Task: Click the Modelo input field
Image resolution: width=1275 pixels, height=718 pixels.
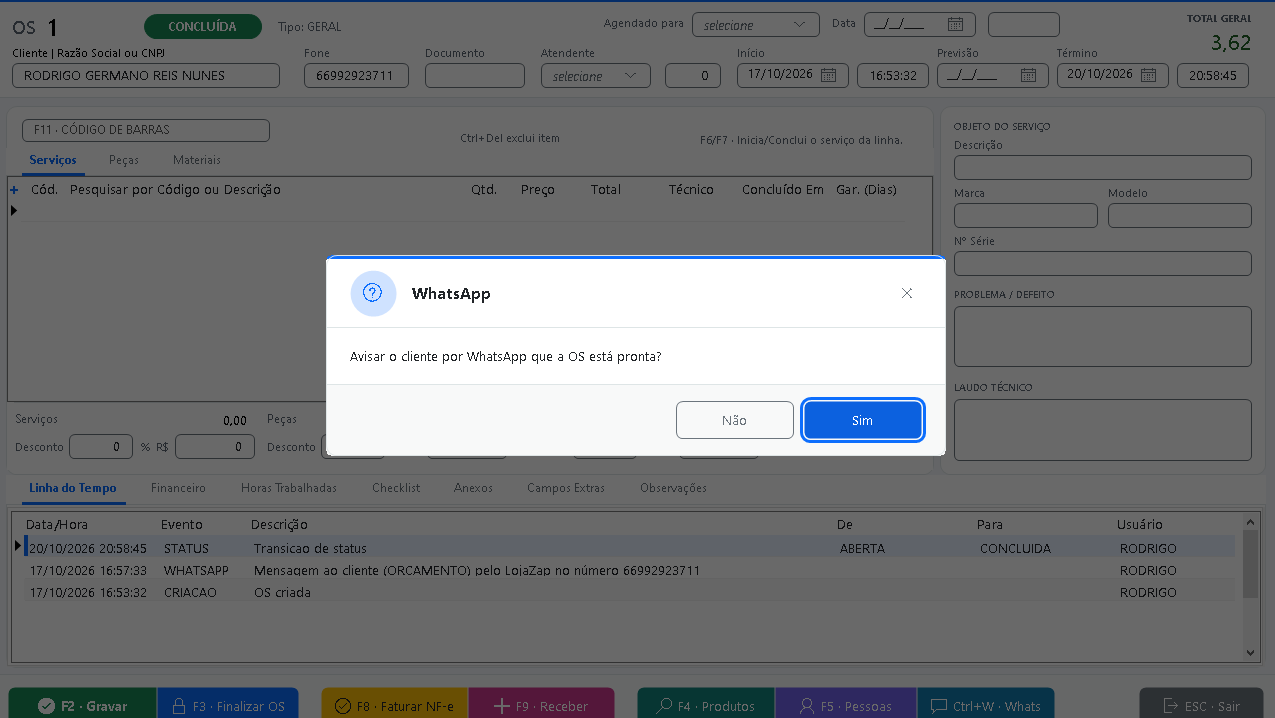Action: [x=1180, y=215]
